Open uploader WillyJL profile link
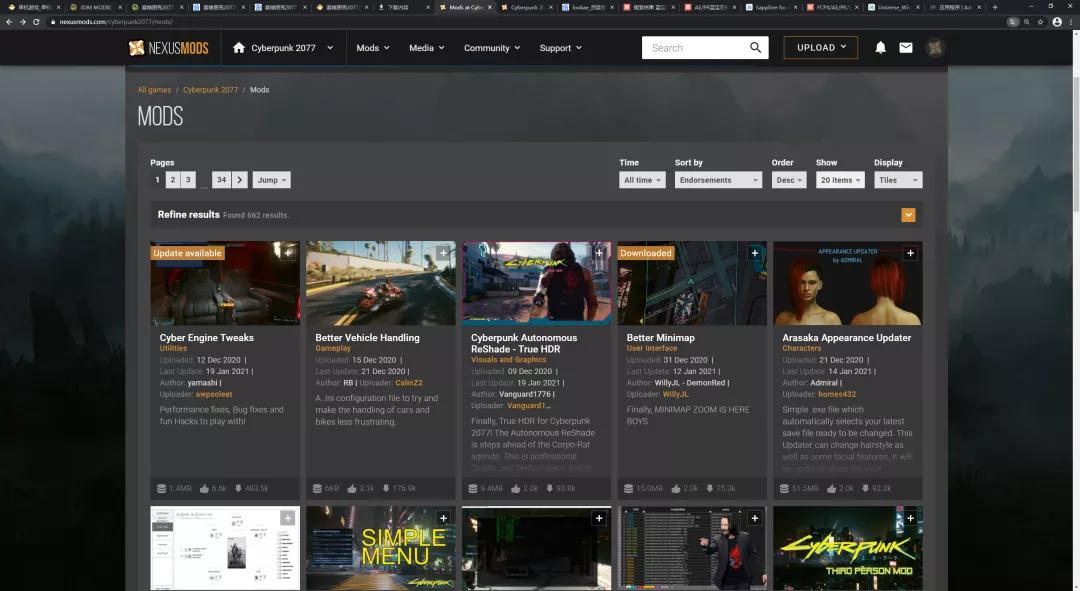This screenshot has height=591, width=1080. (675, 394)
